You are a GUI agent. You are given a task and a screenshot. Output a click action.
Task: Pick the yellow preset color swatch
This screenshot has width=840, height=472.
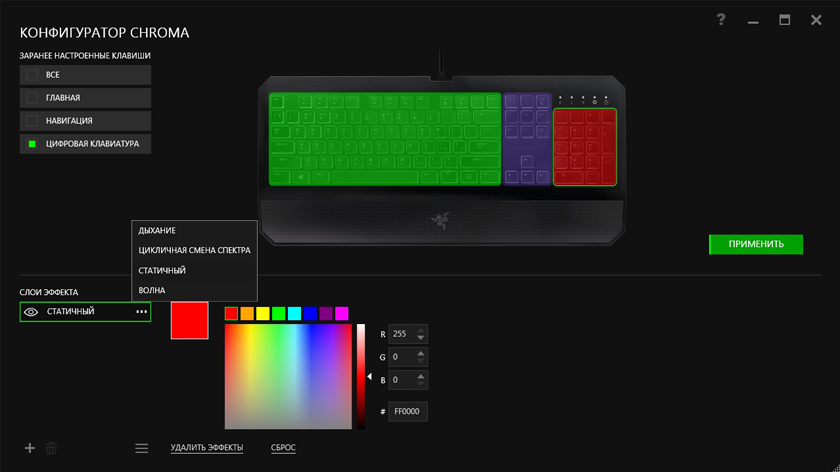(263, 313)
